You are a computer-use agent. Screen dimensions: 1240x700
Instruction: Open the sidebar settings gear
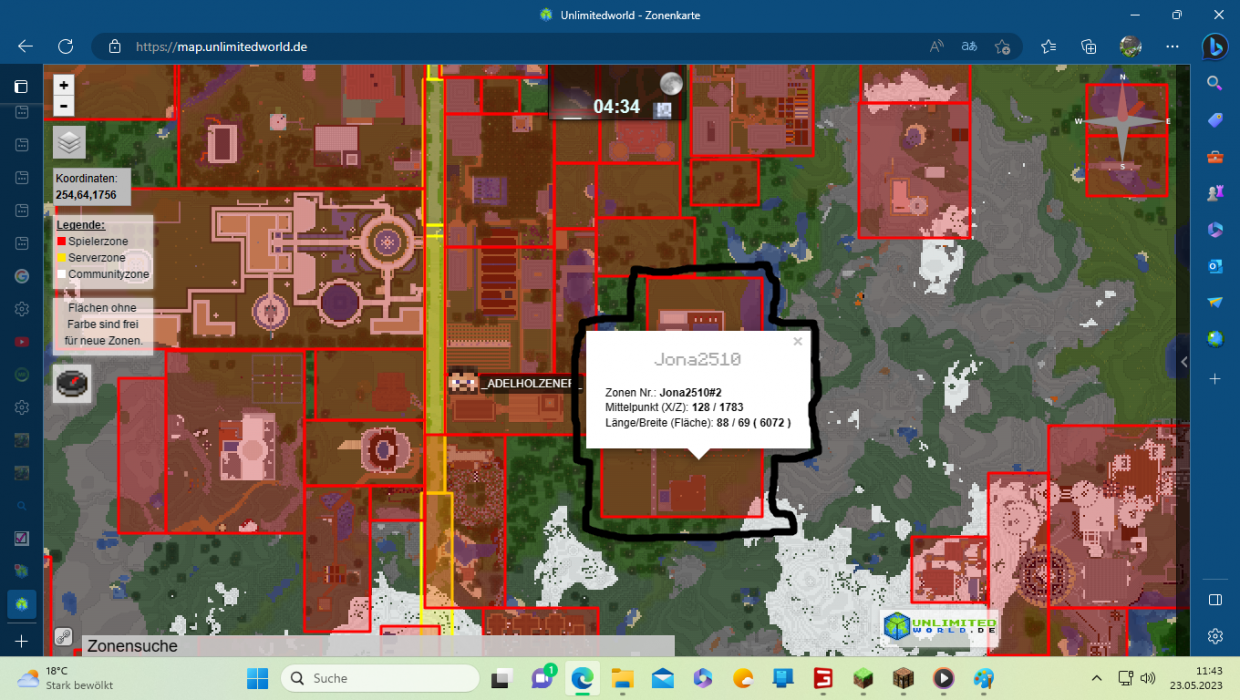coord(1215,636)
